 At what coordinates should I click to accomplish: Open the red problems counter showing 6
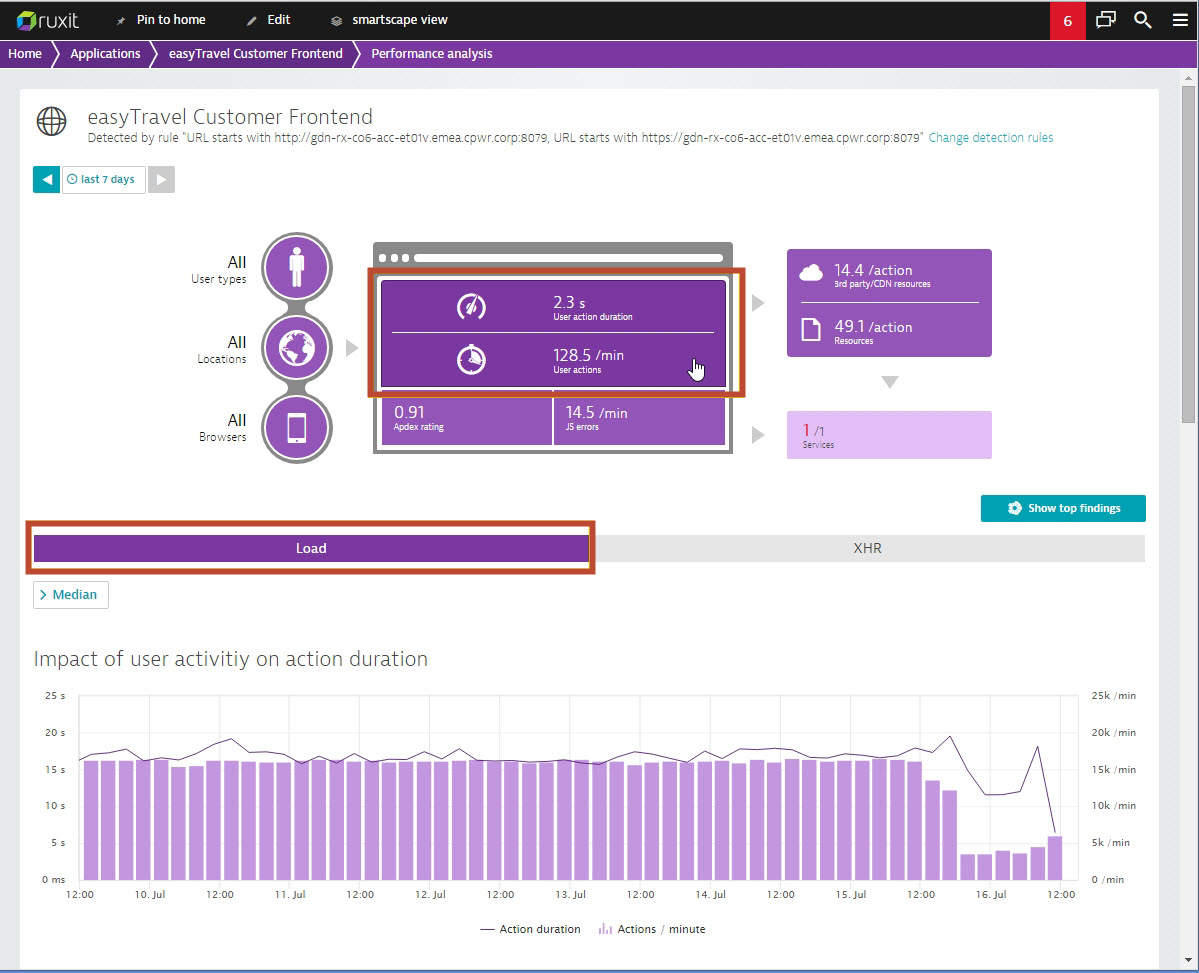(1067, 21)
